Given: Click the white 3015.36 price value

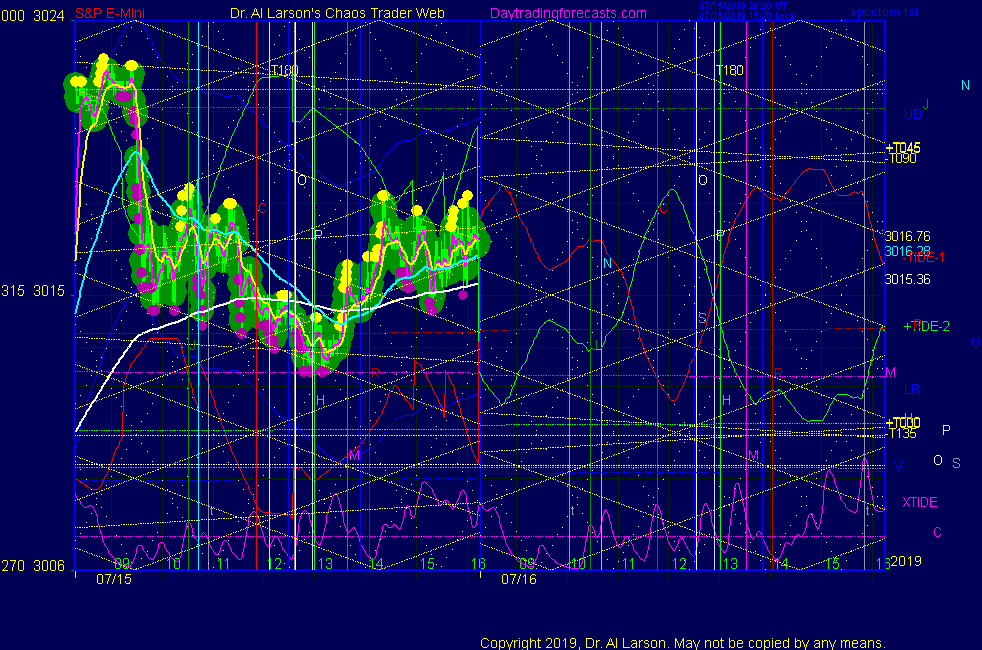Looking at the screenshot, I should coord(907,279).
